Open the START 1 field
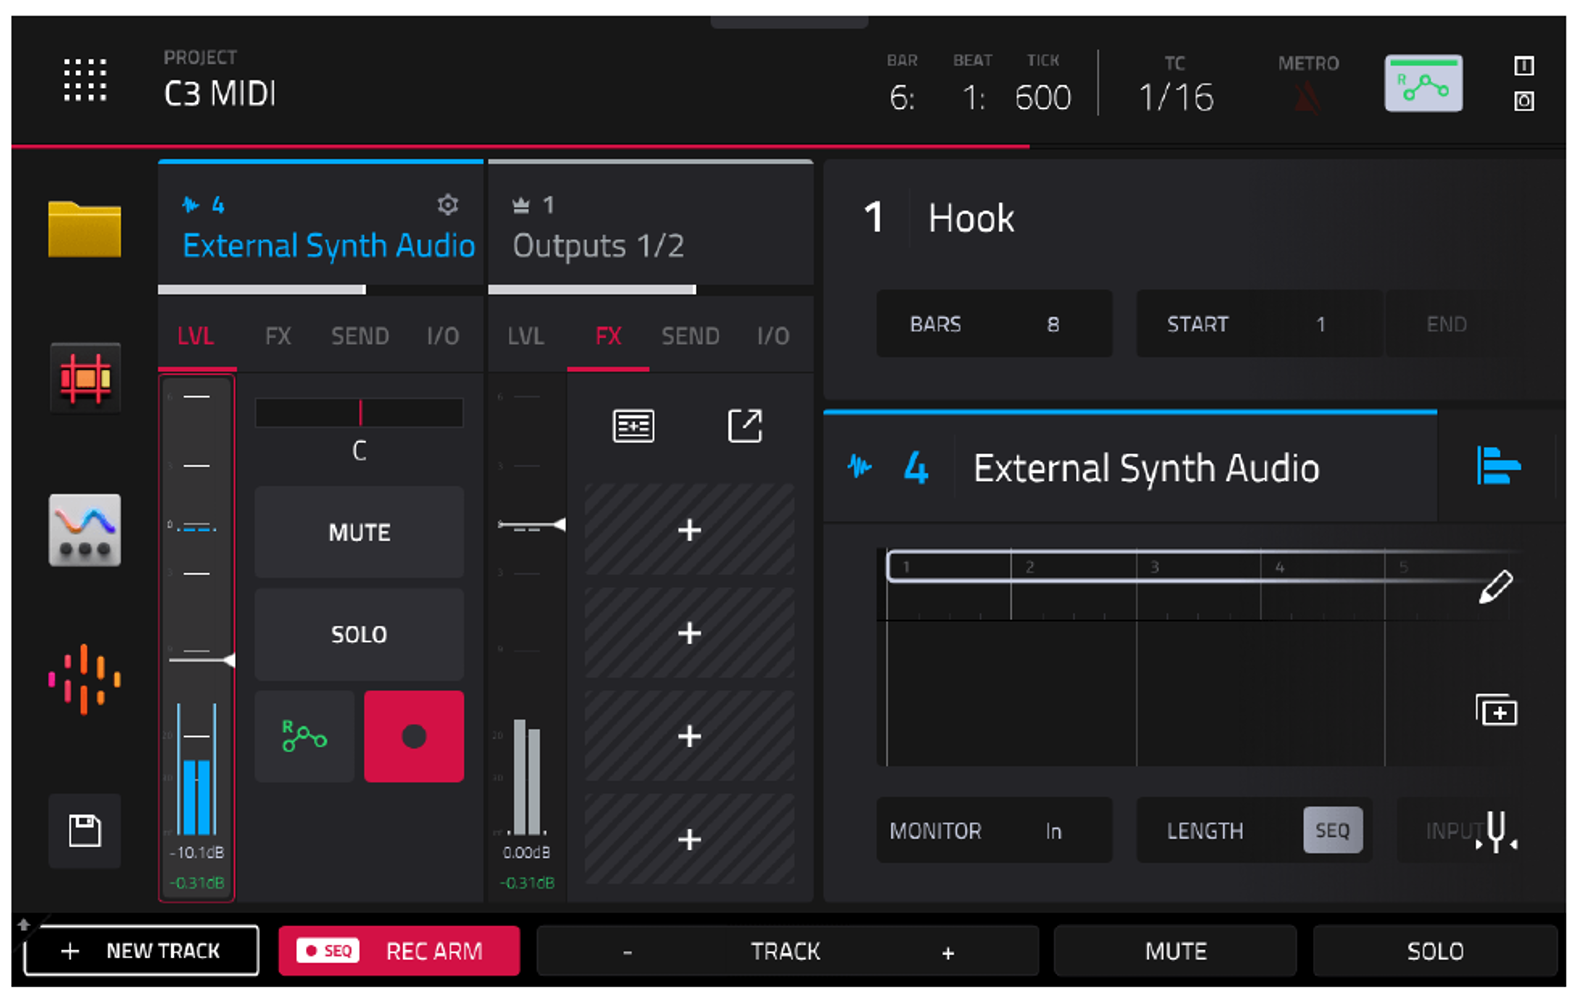This screenshot has height=1003, width=1578. [1259, 324]
